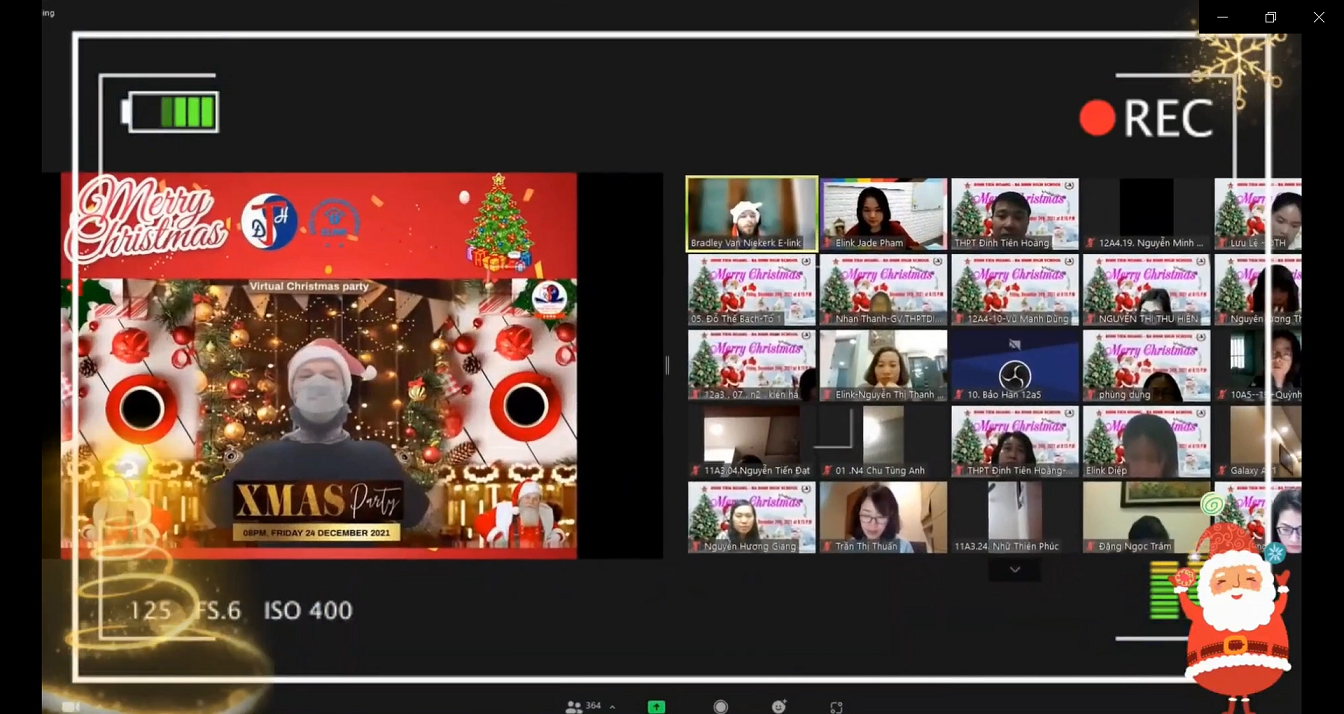Select Bradley Van Niekerk E-link video tile
Image resolution: width=1344 pixels, height=714 pixels.
point(751,213)
